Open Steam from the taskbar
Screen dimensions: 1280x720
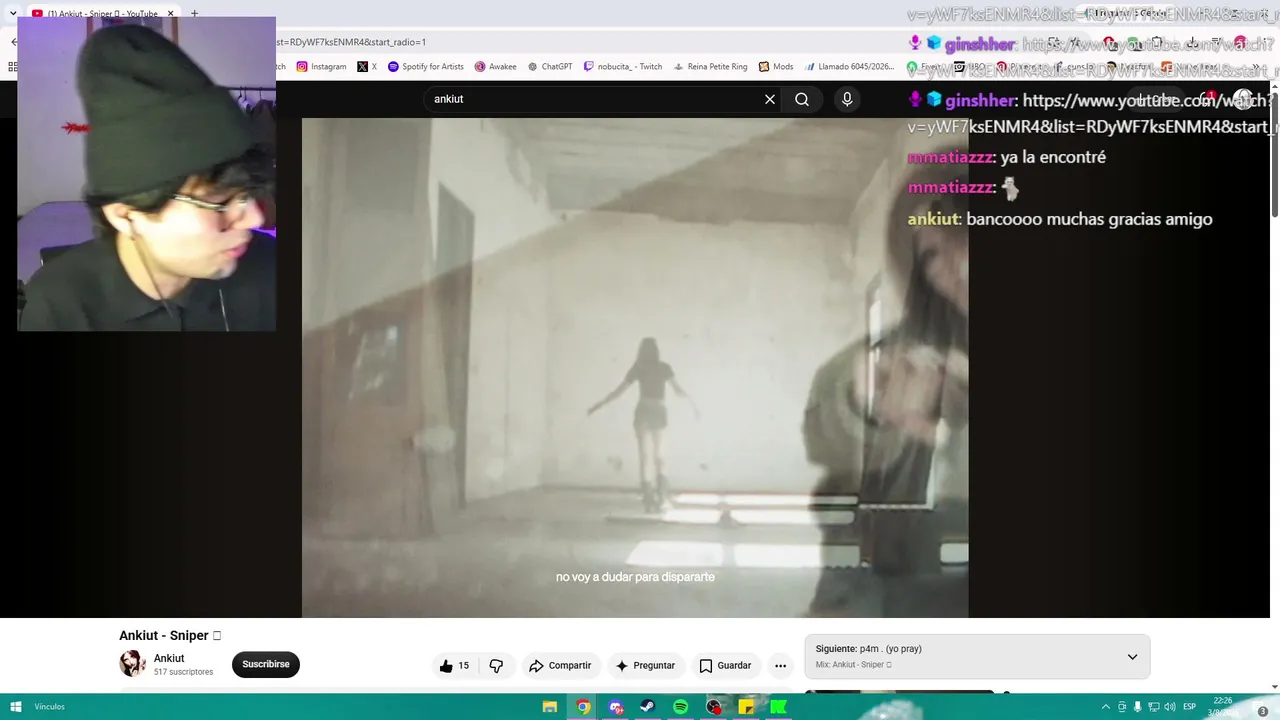tap(648, 707)
